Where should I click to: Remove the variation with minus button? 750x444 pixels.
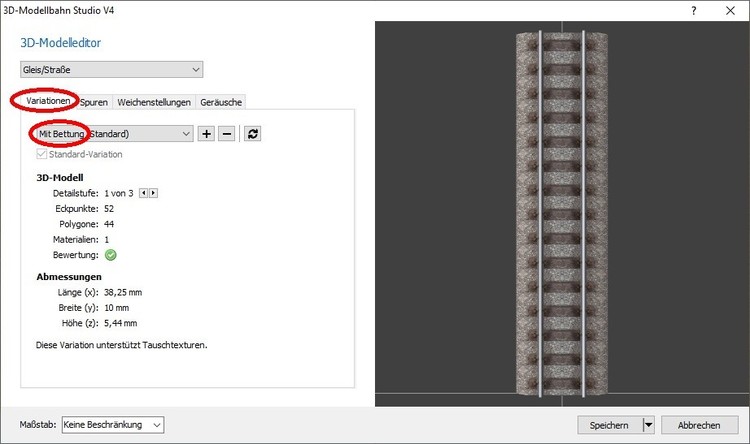coord(227,134)
